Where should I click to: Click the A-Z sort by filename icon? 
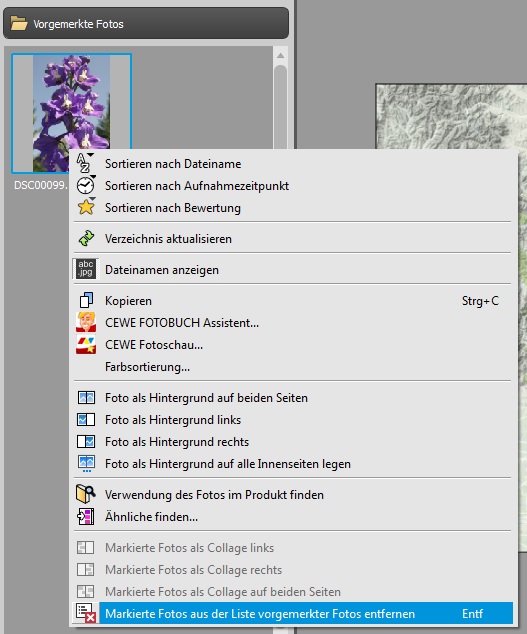[x=85, y=163]
